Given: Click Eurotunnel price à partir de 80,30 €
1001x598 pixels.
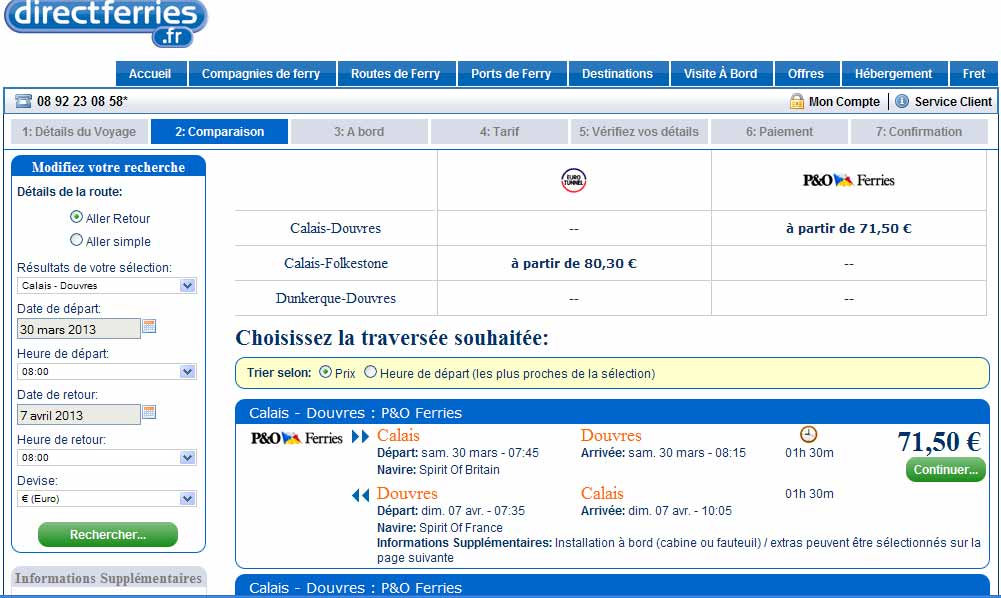Looking at the screenshot, I should 573,264.
